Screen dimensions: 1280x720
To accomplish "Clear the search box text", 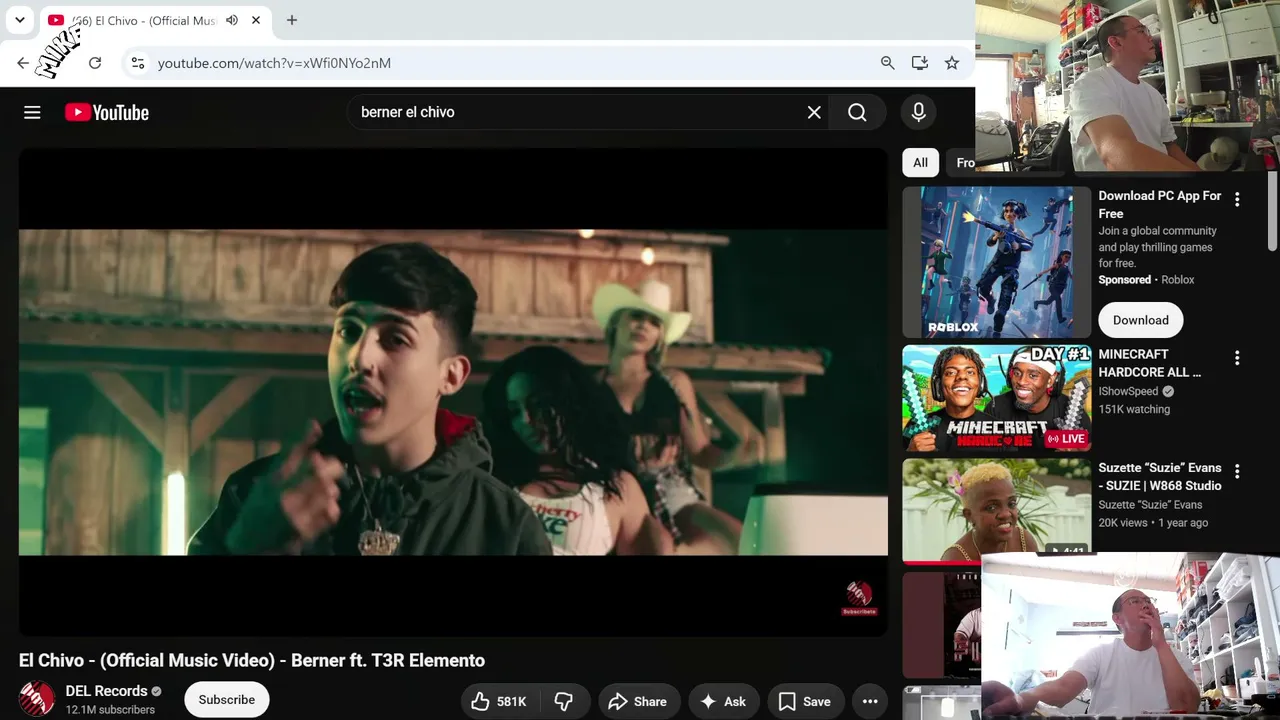I will pos(814,113).
